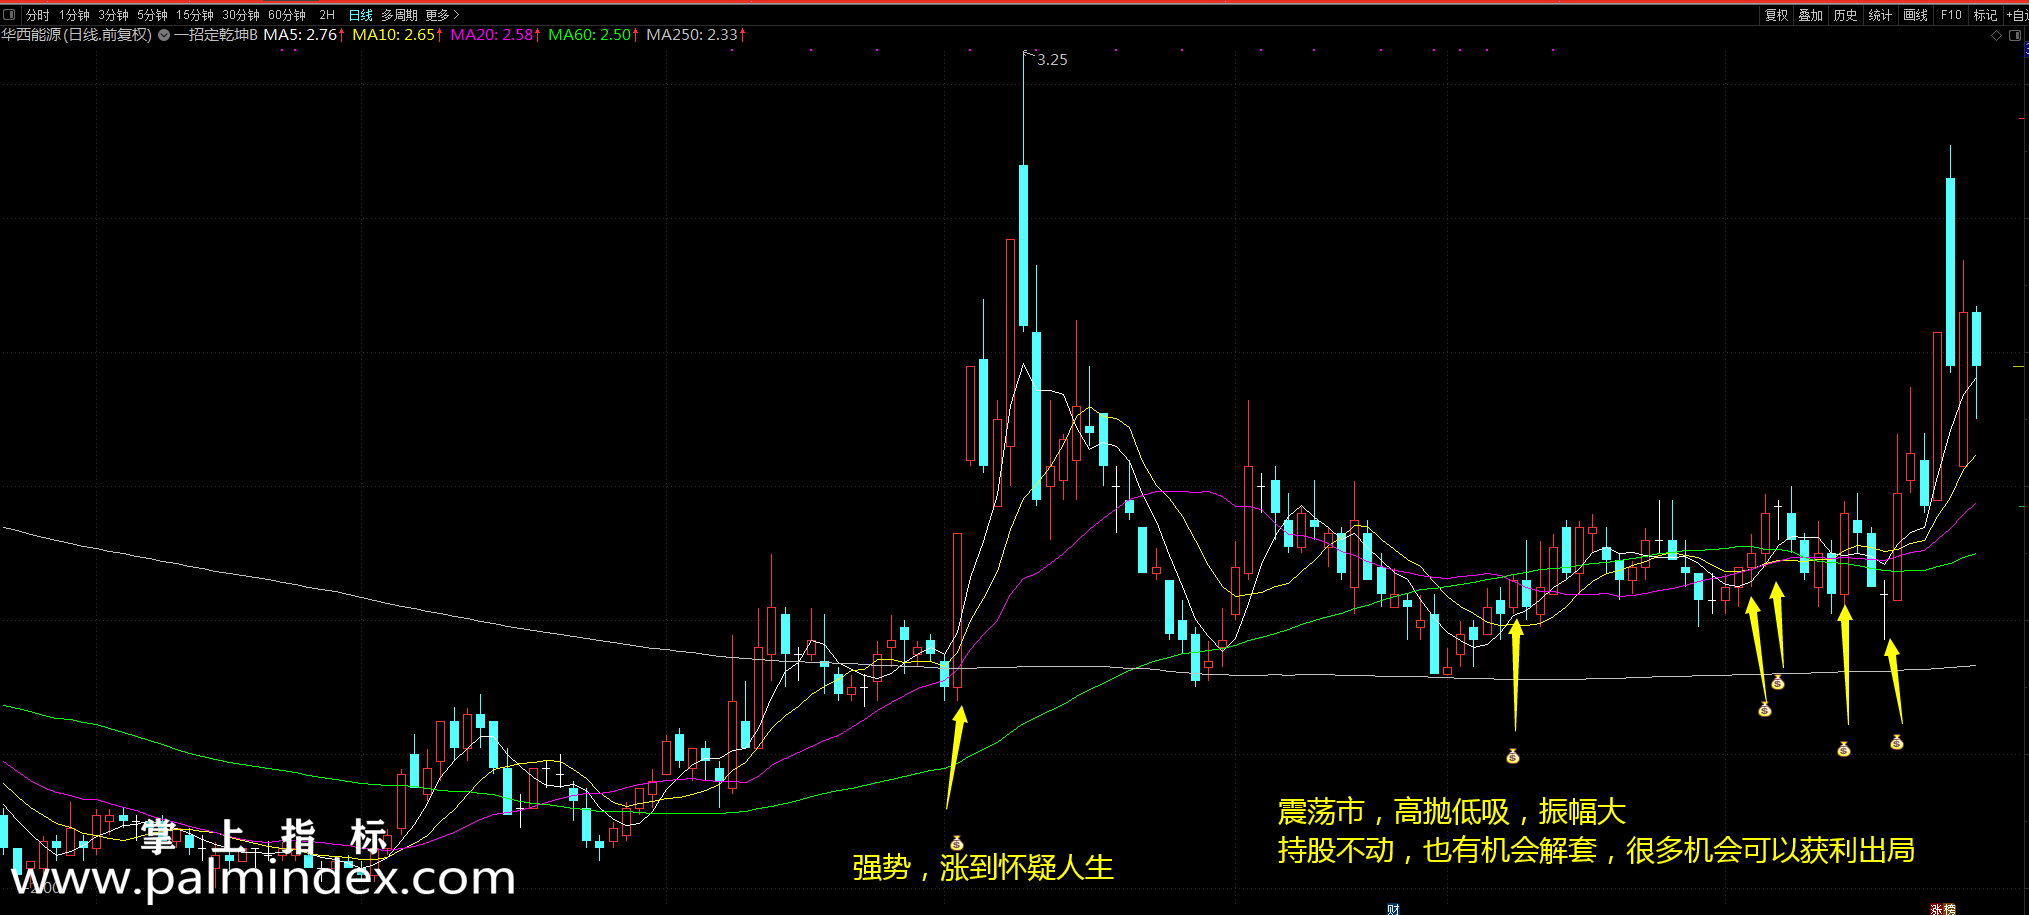The height and width of the screenshot is (915, 2029).
Task: Click the money bag signal below 强势 arrow
Action: [x=957, y=843]
